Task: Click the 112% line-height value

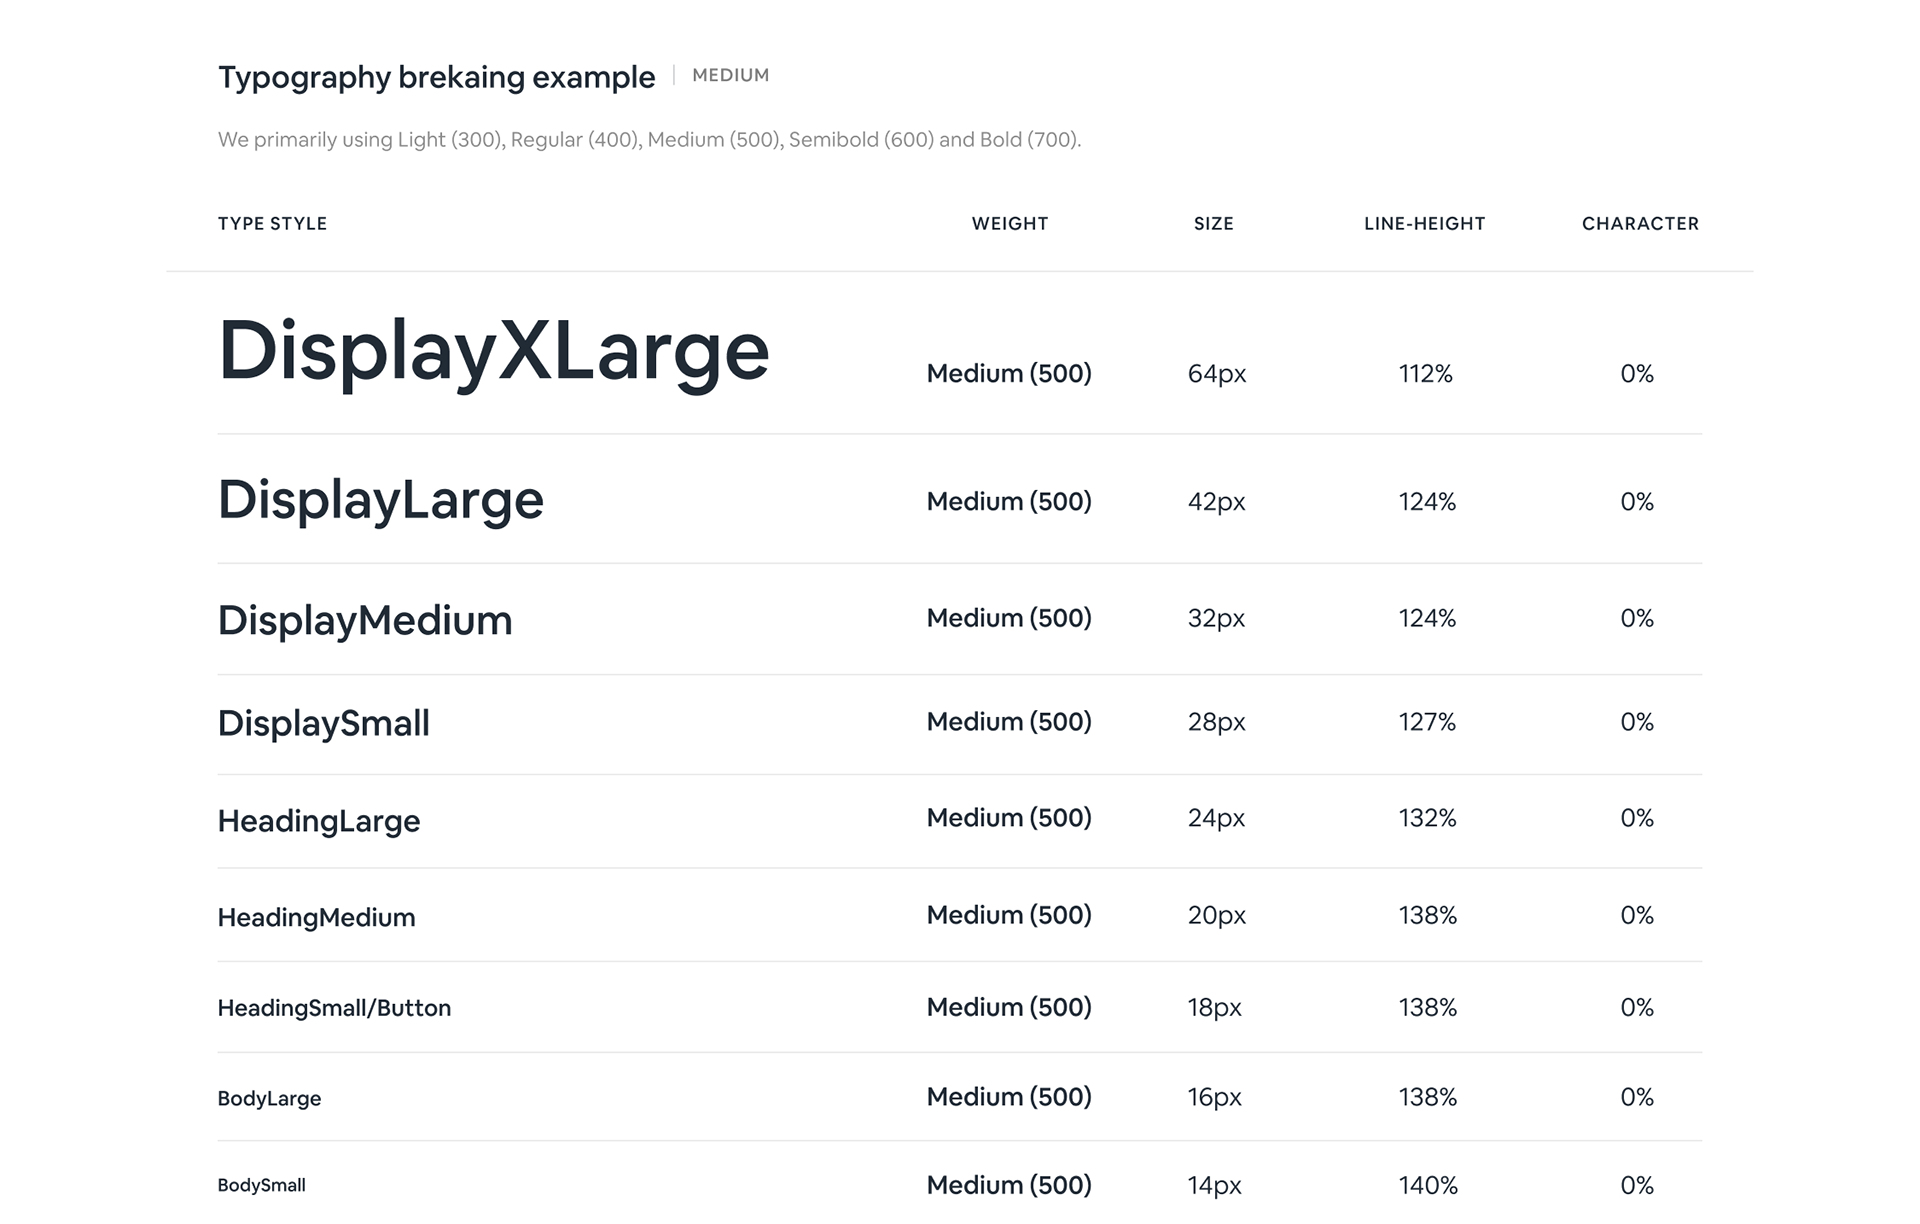Action: 1425,374
